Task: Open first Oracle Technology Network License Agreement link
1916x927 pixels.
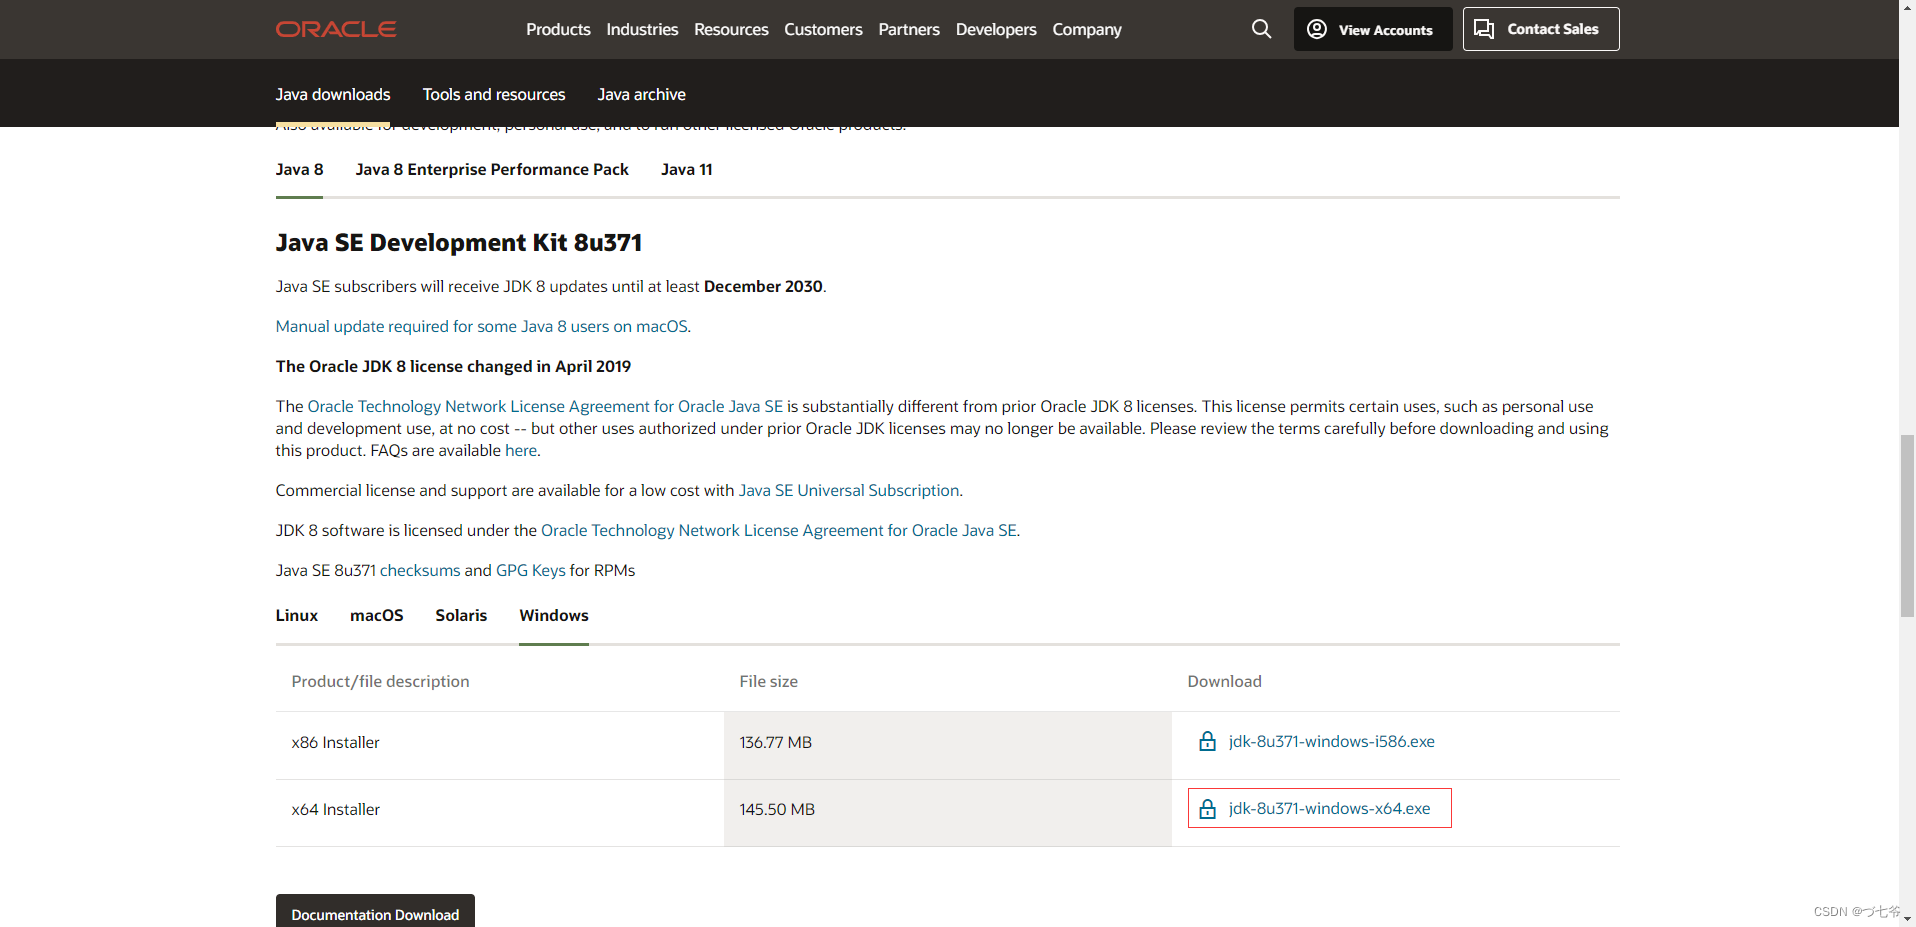Action: 545,406
